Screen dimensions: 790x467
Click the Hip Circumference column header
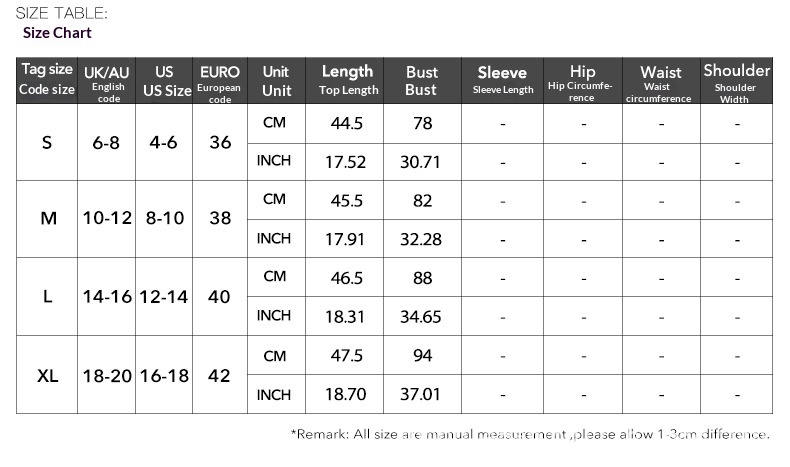tap(582, 80)
